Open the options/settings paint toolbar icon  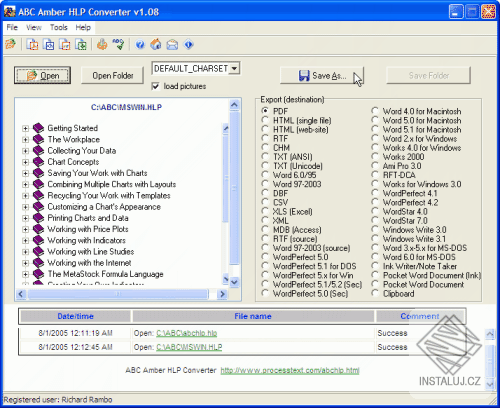click(102, 44)
